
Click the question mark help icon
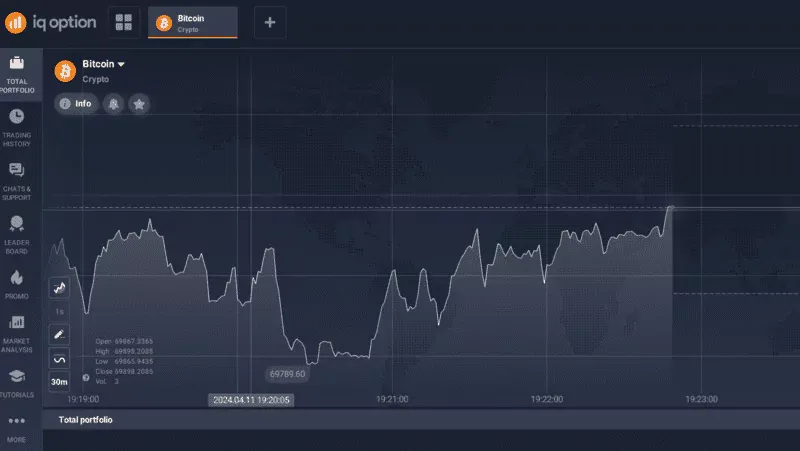tap(86, 378)
